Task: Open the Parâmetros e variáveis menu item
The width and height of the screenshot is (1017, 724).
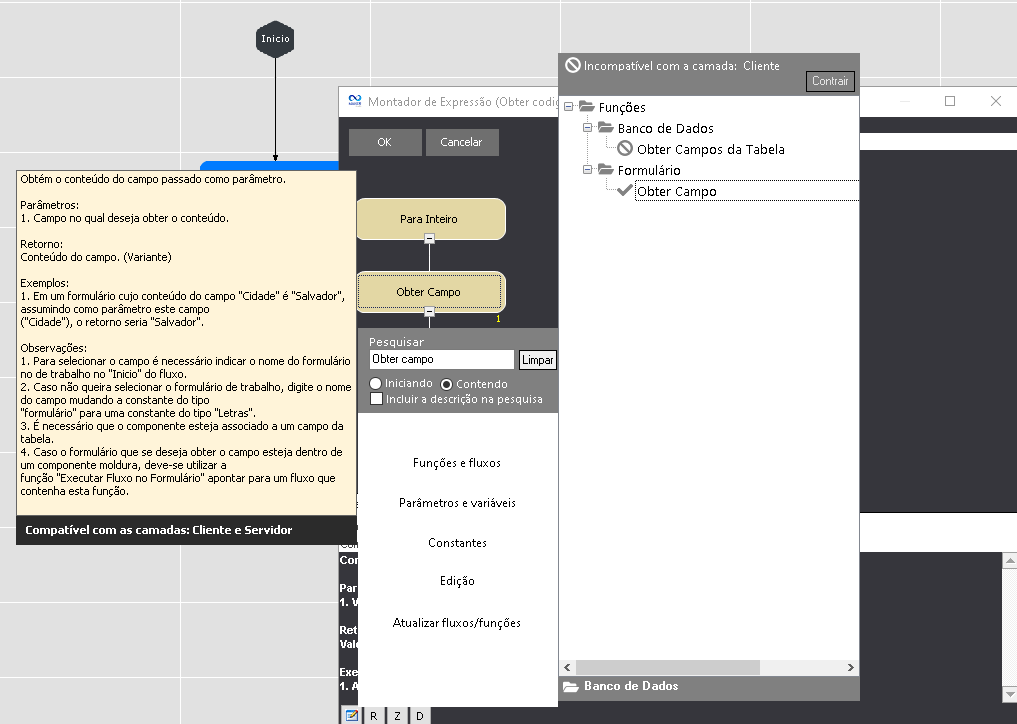Action: coord(457,503)
